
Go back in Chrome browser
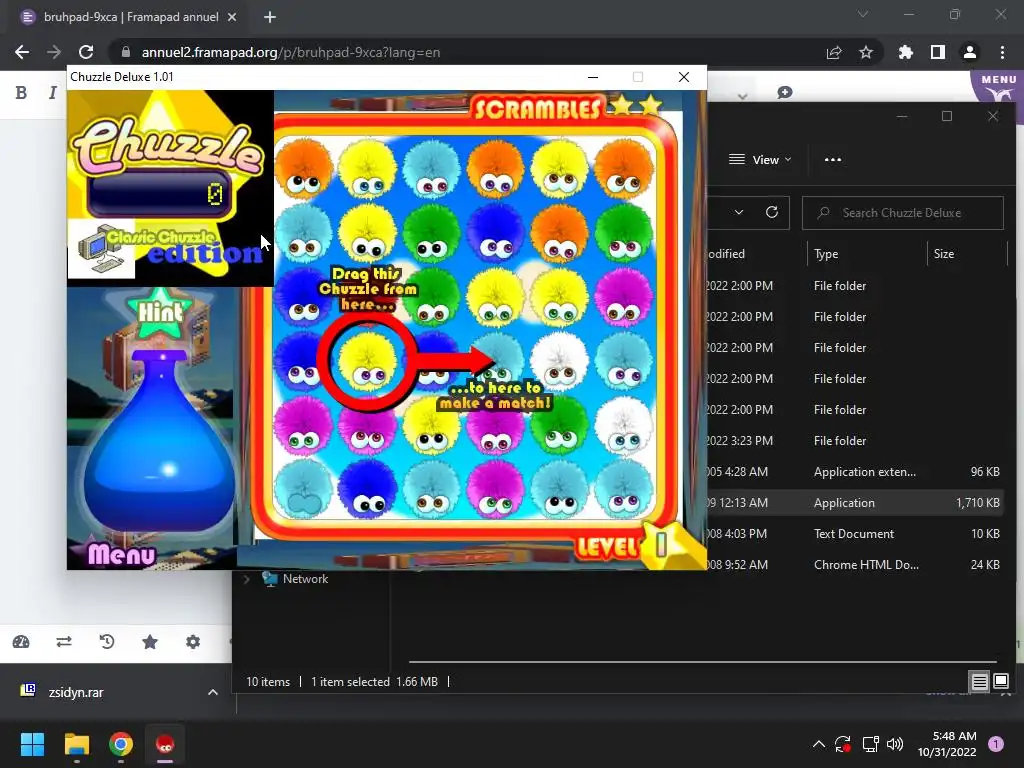click(x=22, y=52)
